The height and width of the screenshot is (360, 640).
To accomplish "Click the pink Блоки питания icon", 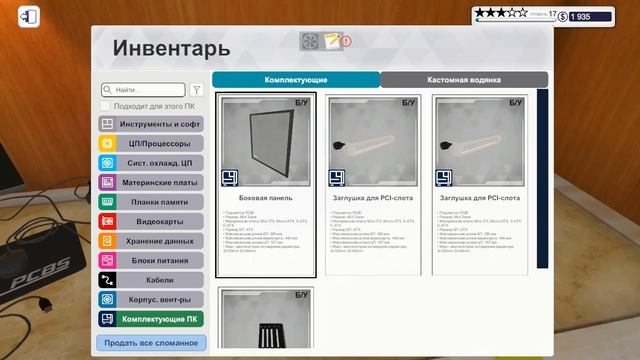I will click(x=107, y=260).
